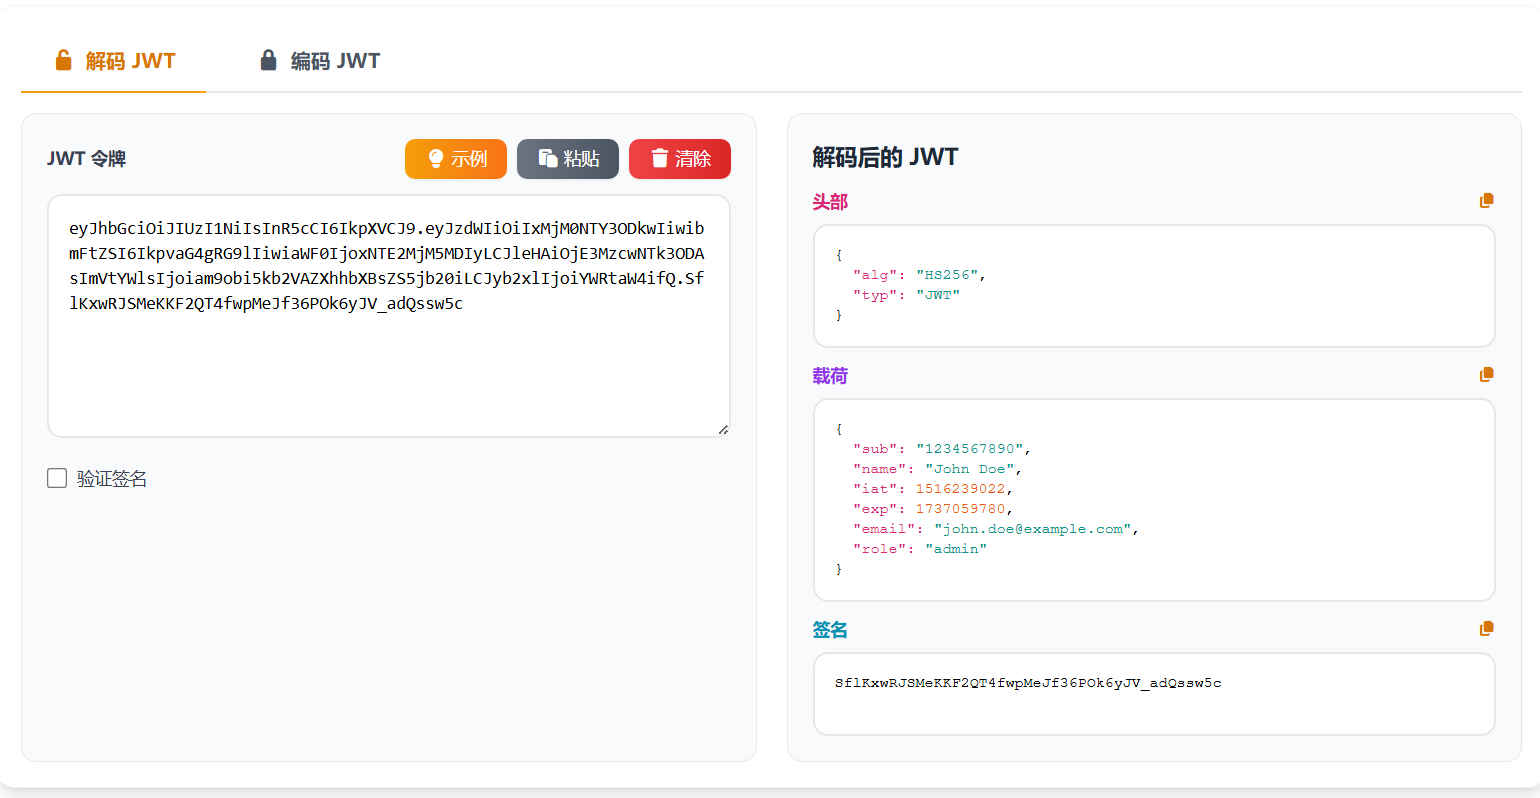Image resolution: width=1540 pixels, height=798 pixels.
Task: Click the 验证签名 label text
Action: pos(112,479)
